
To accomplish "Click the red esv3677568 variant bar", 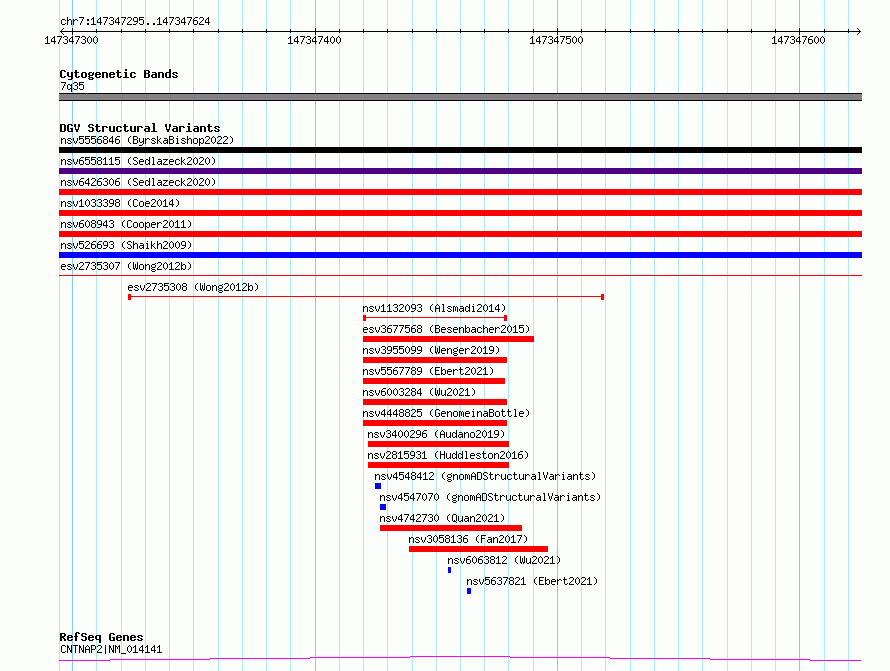I will (x=448, y=339).
